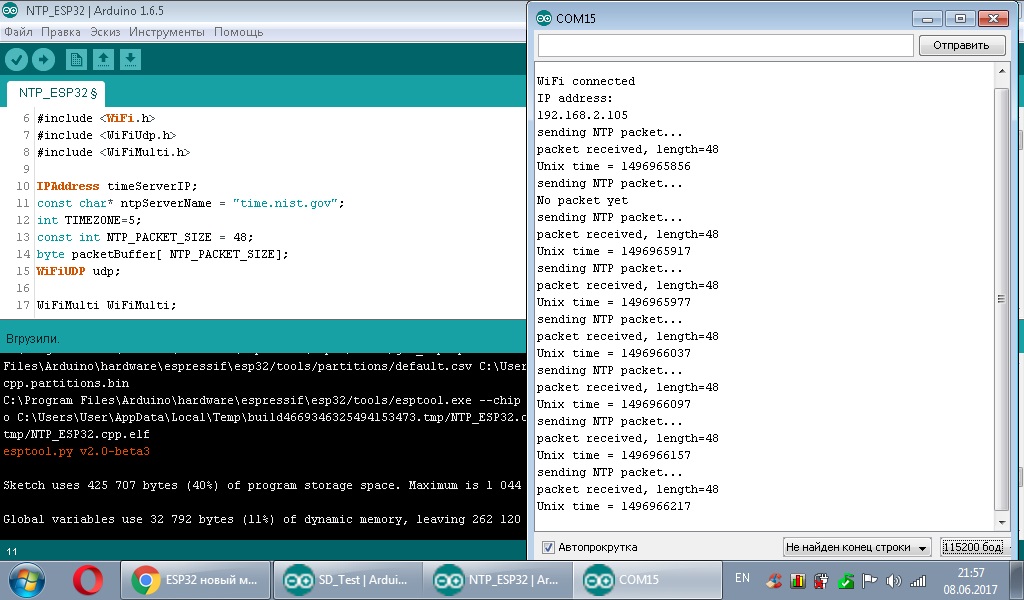This screenshot has height=600, width=1024.
Task: Click the serial monitor input field
Action: (723, 44)
